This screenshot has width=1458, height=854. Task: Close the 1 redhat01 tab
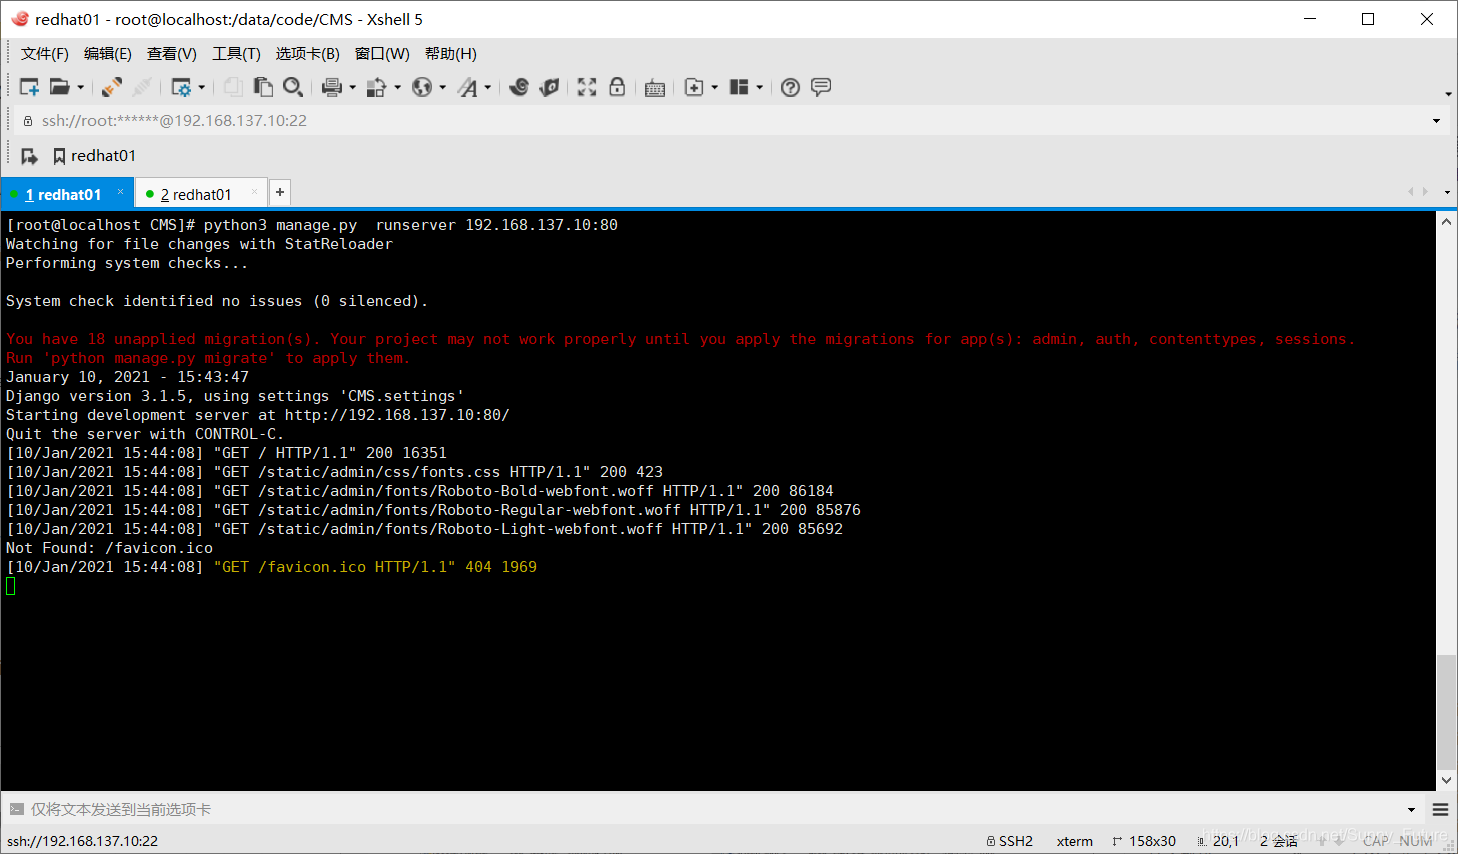120,192
